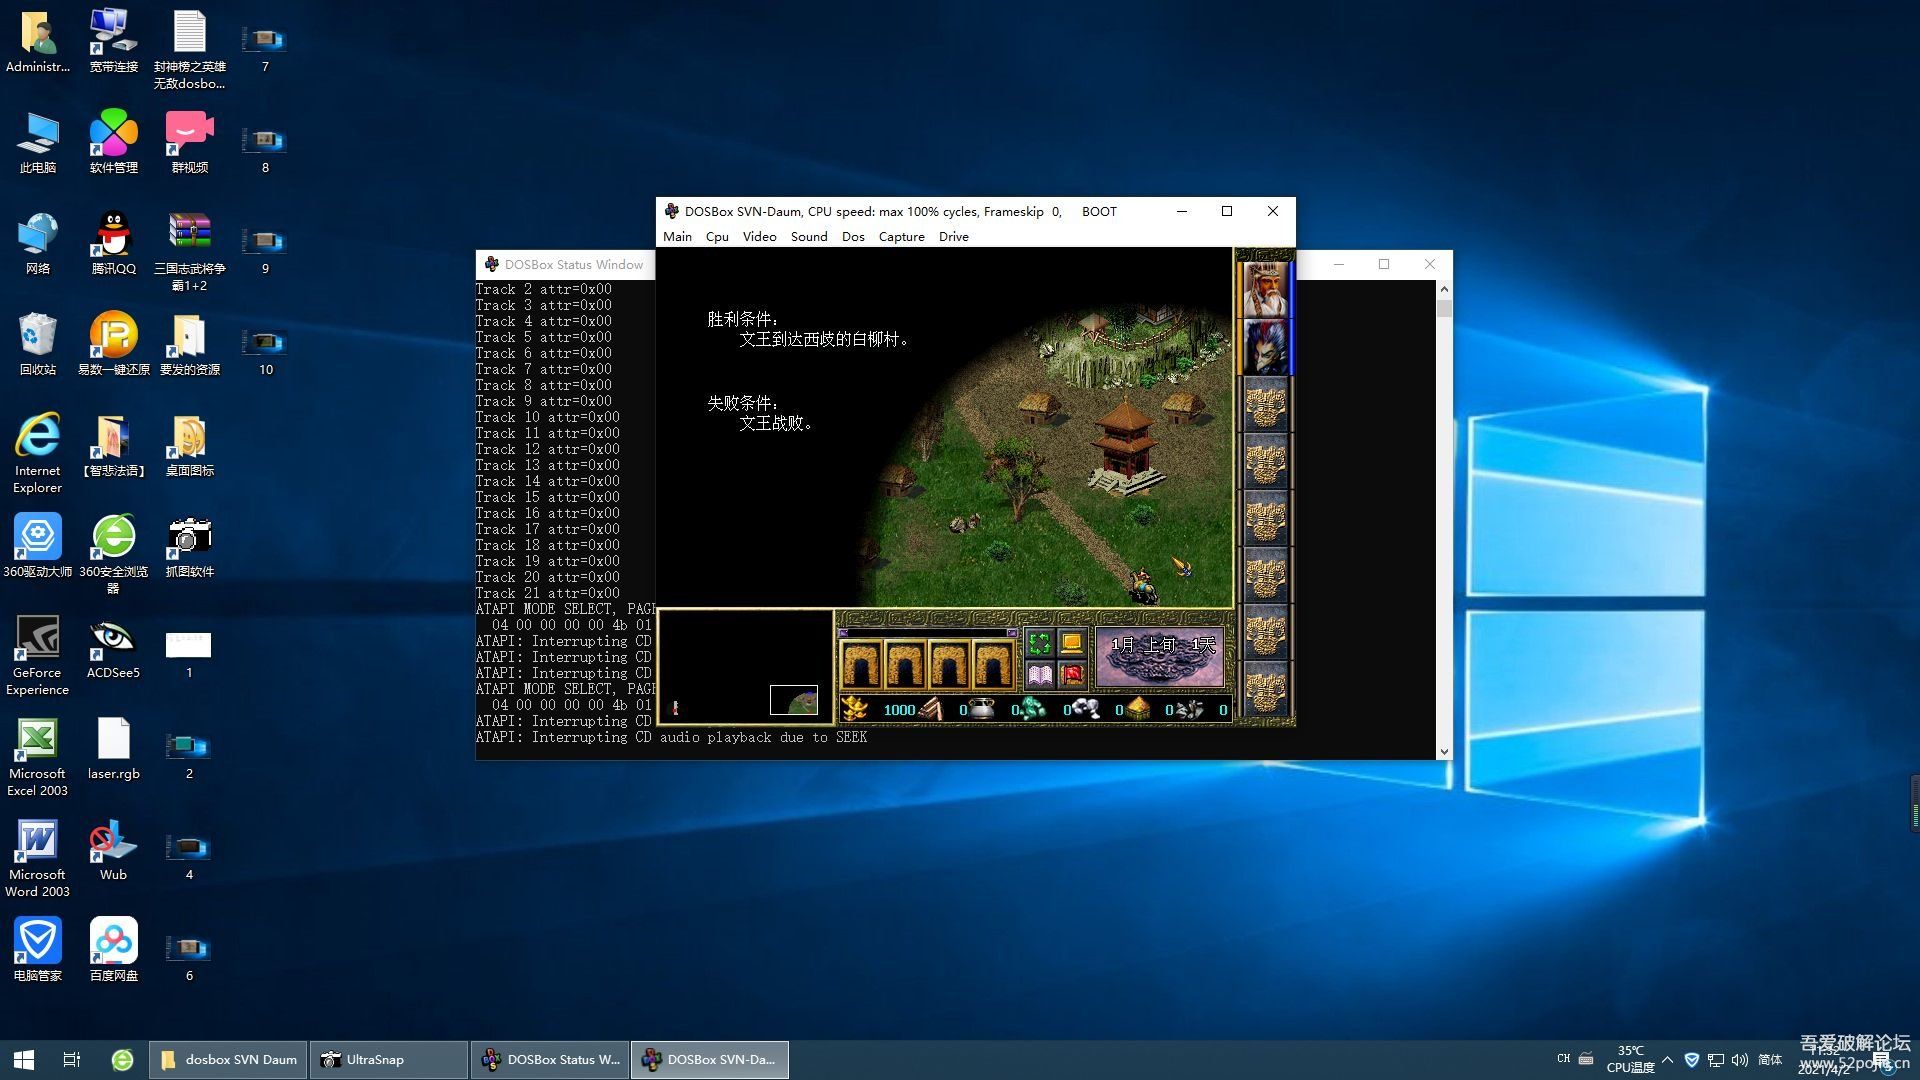Select the 百度网盘 desktop icon
Viewport: 1920px width, 1080px height.
click(113, 950)
